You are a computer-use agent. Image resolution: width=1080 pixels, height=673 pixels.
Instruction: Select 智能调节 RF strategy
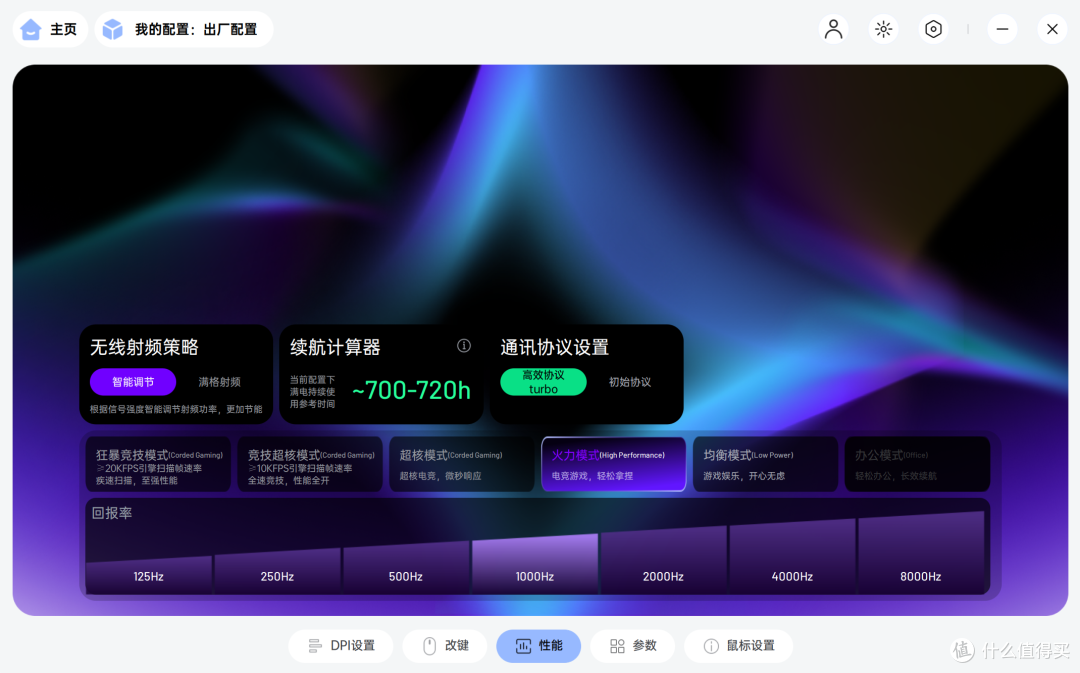[133, 382]
